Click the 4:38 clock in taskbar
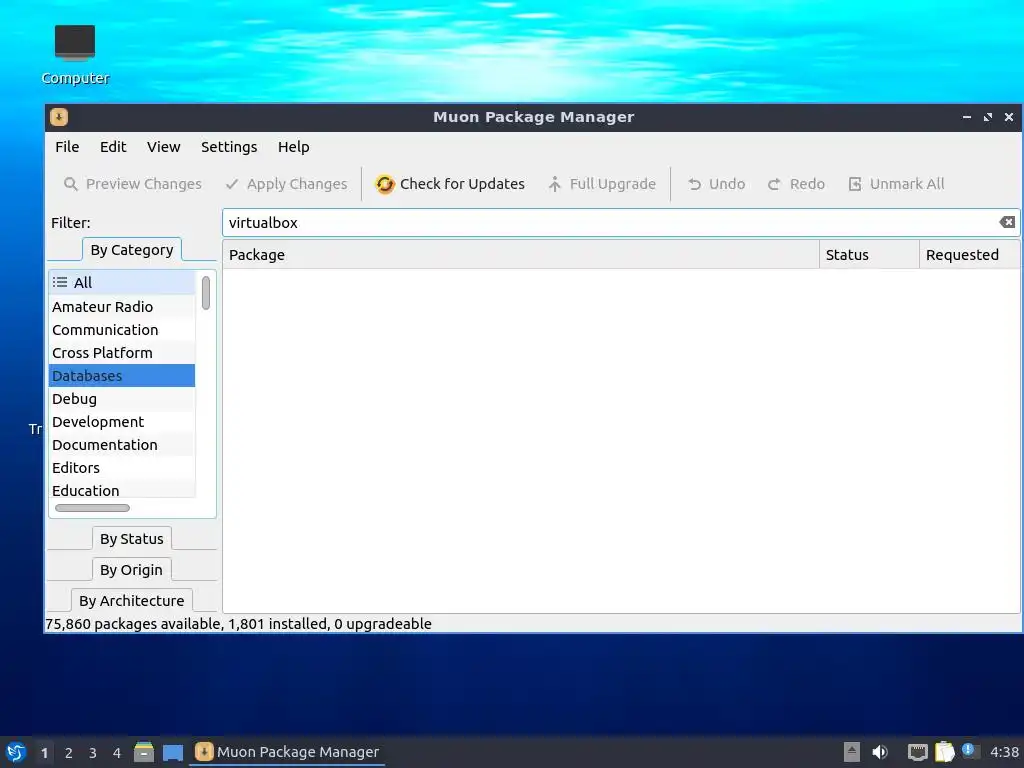Screen dimensions: 1024x768 [1004, 752]
